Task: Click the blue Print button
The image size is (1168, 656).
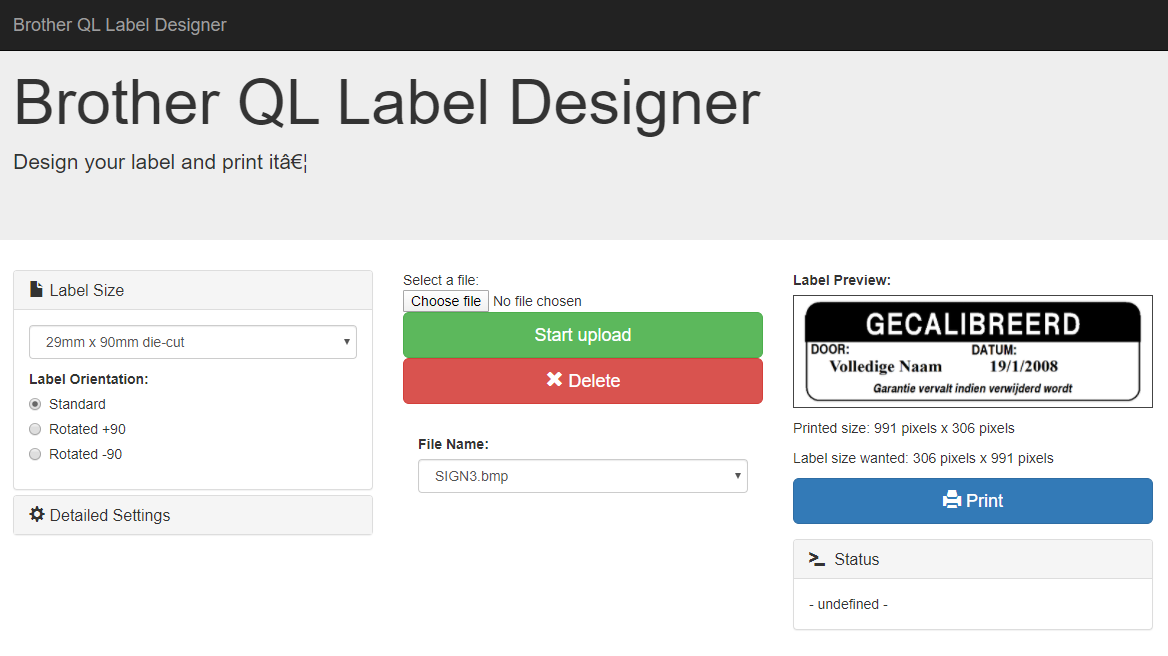Action: click(x=973, y=501)
